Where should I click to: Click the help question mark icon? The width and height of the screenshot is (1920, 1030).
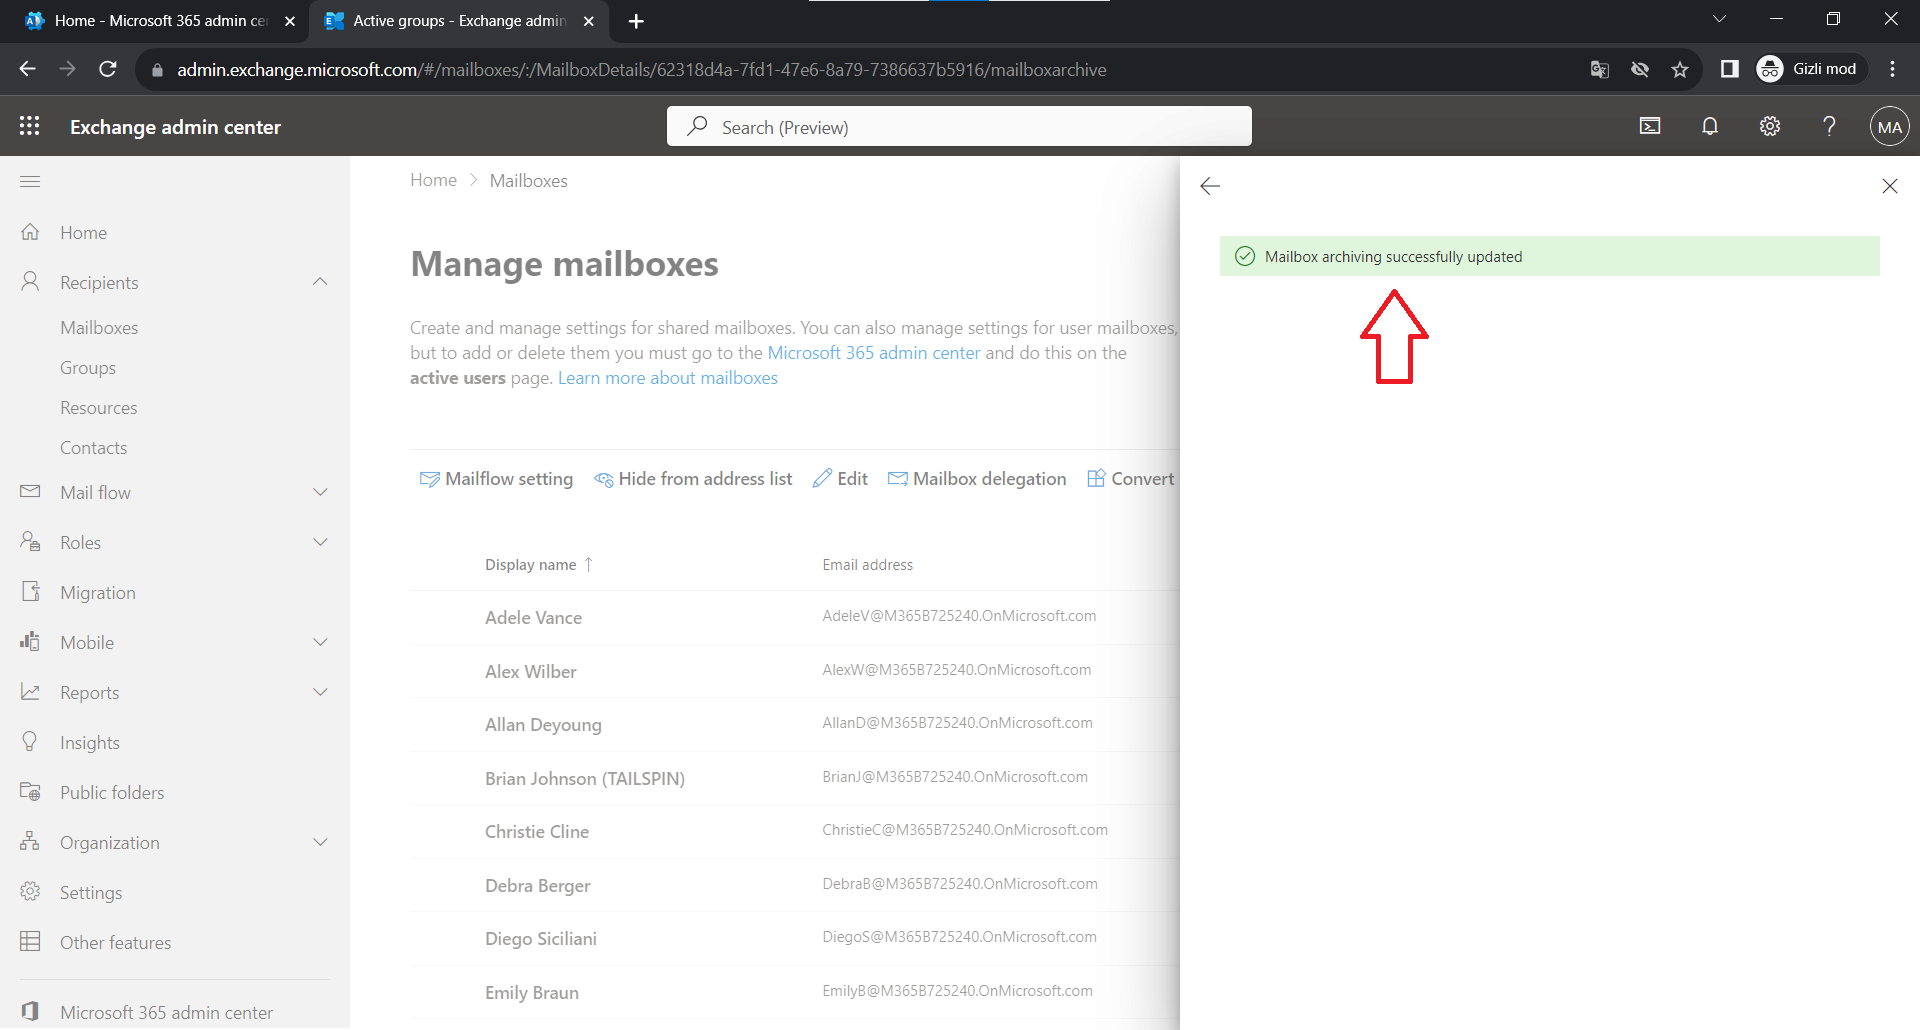coord(1829,126)
